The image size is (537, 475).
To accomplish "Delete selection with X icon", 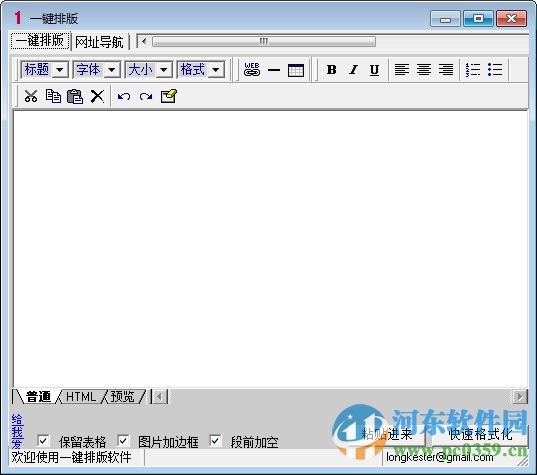I will tap(97, 96).
